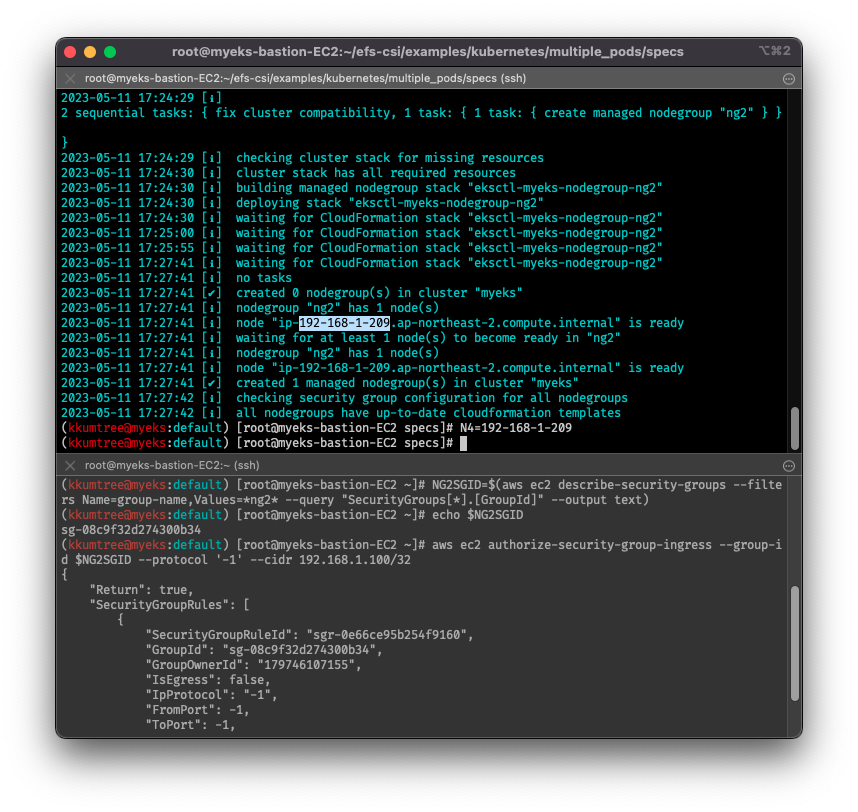Click the "IsEgress": false line
Image resolution: width=858 pixels, height=812 pixels.
(x=207, y=680)
